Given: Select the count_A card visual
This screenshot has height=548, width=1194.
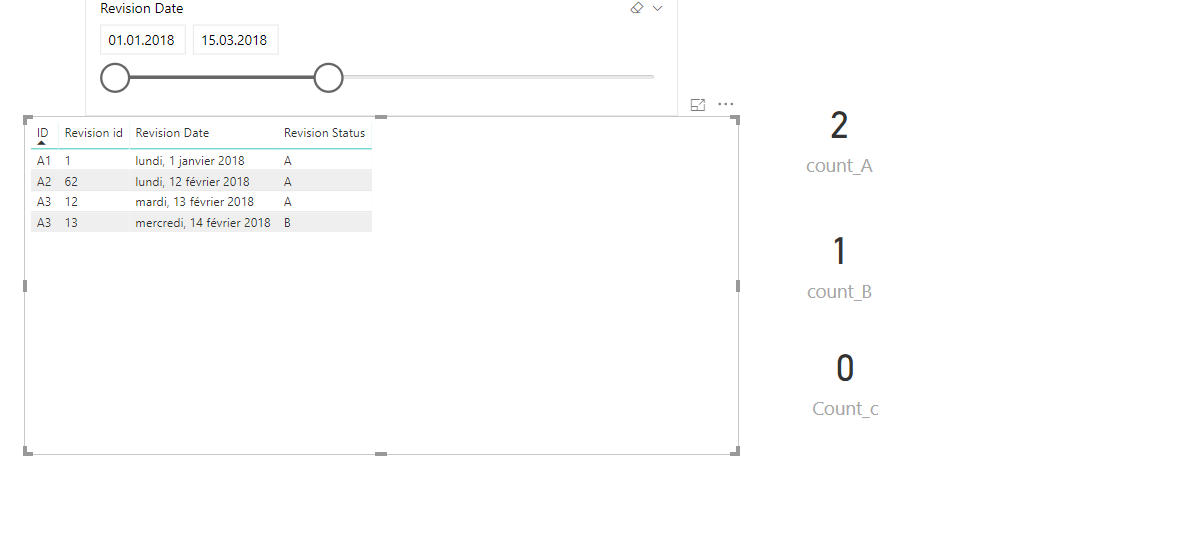Looking at the screenshot, I should (839, 142).
